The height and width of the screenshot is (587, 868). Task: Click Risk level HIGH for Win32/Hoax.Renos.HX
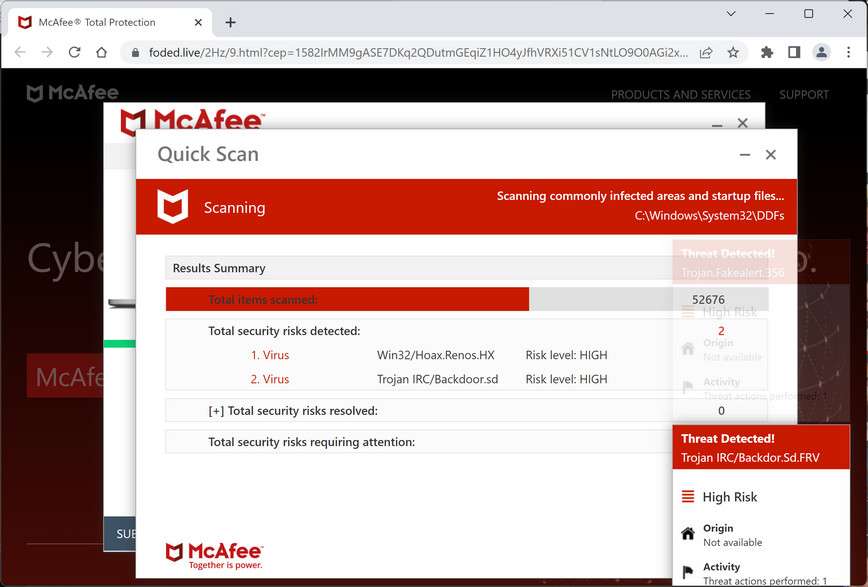click(566, 355)
